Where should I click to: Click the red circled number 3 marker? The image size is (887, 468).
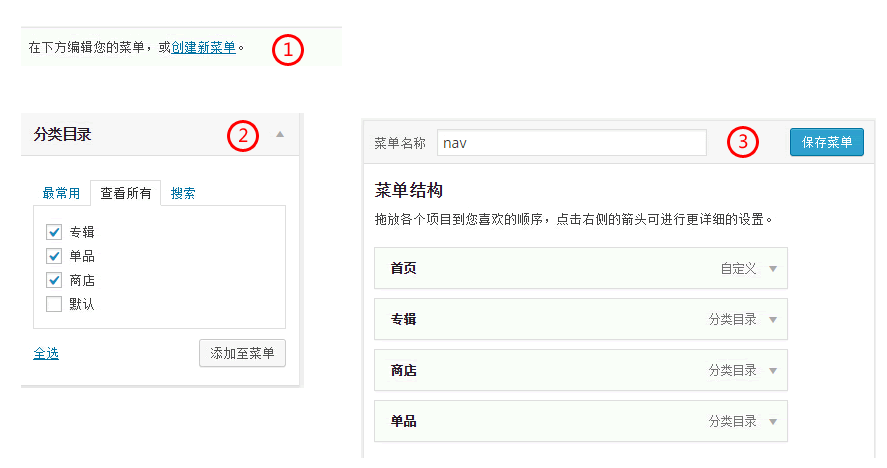tap(741, 142)
